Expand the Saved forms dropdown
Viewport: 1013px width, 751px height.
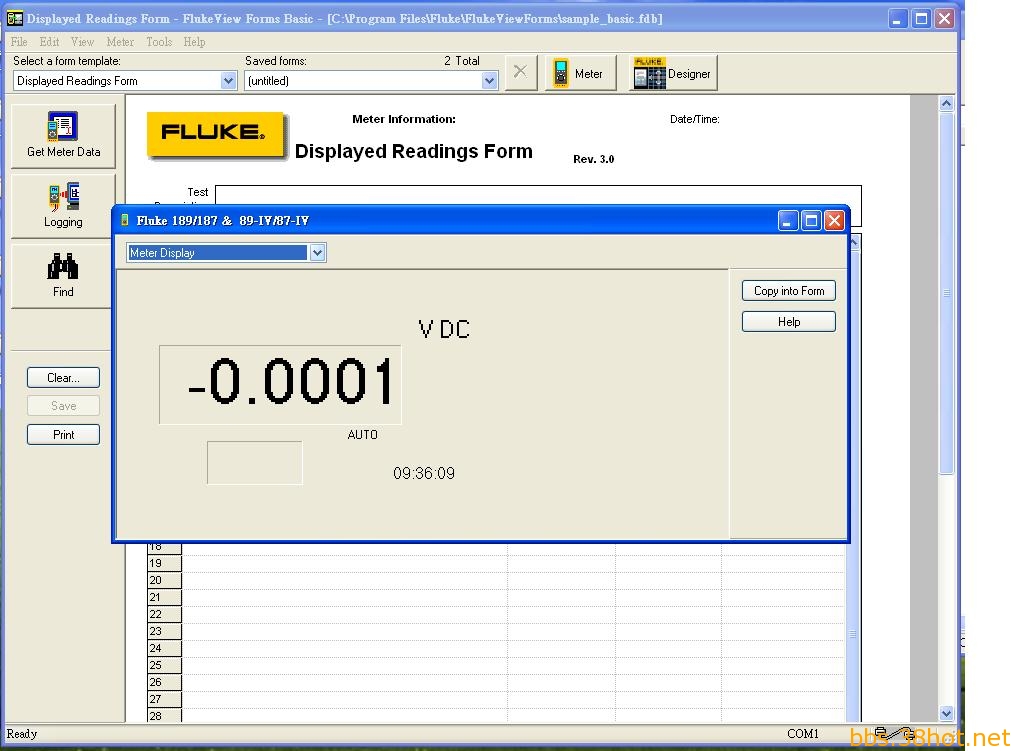click(x=489, y=81)
